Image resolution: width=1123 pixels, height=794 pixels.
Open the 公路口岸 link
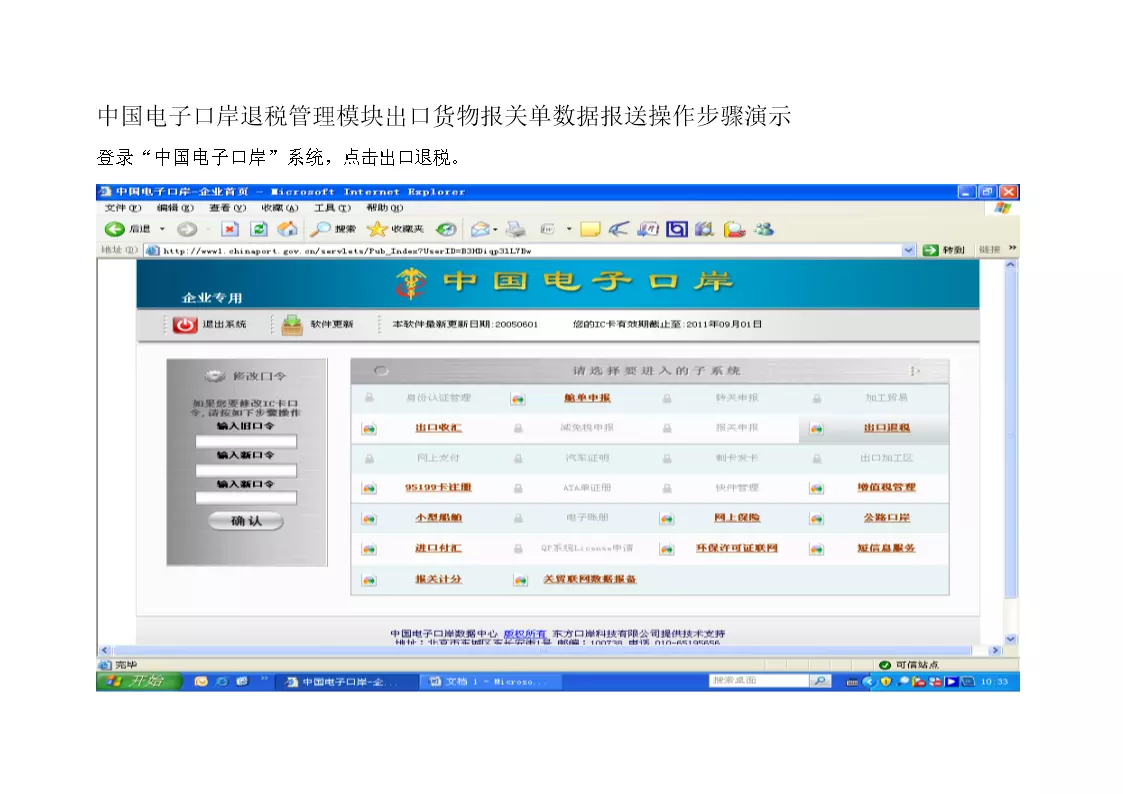[887, 518]
